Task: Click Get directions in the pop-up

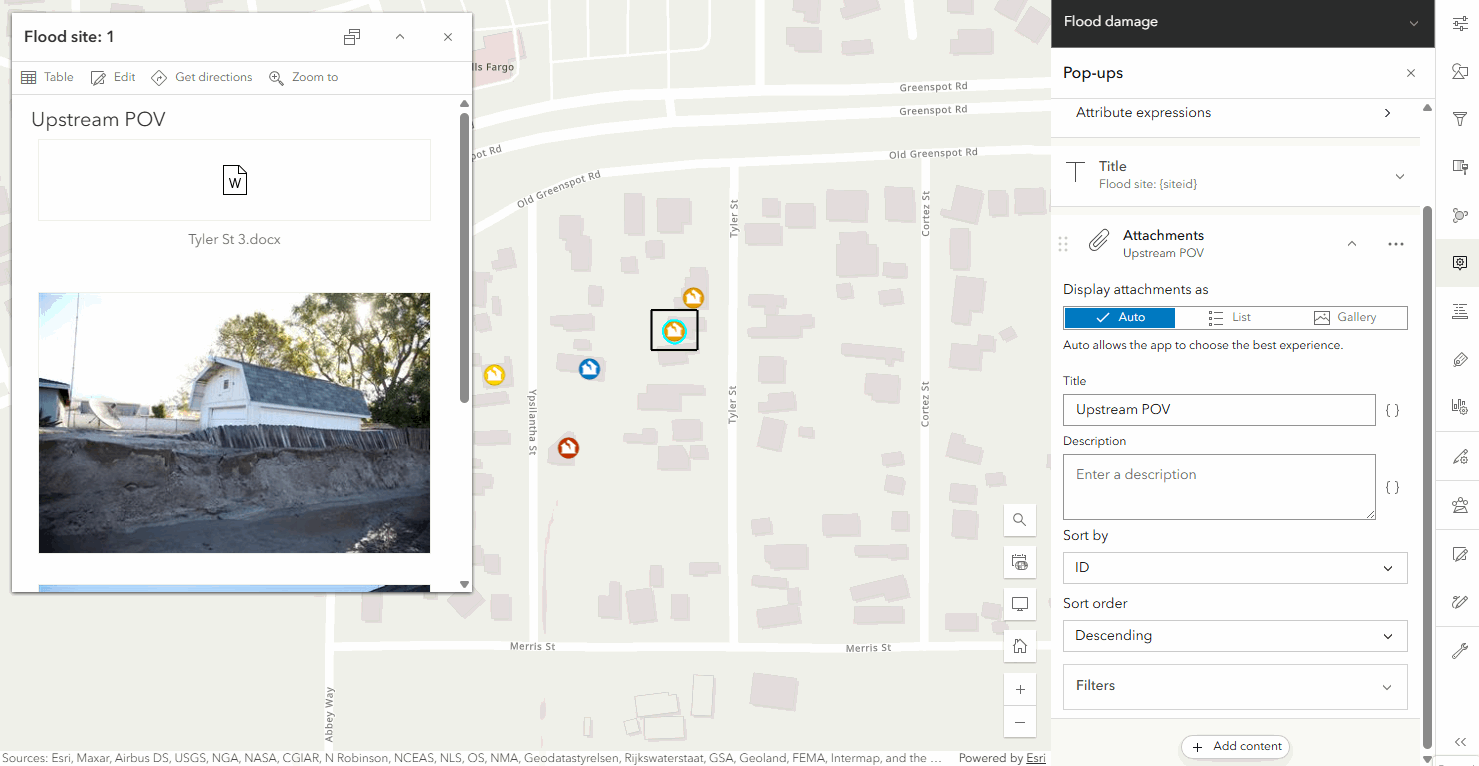Action: 201,77
